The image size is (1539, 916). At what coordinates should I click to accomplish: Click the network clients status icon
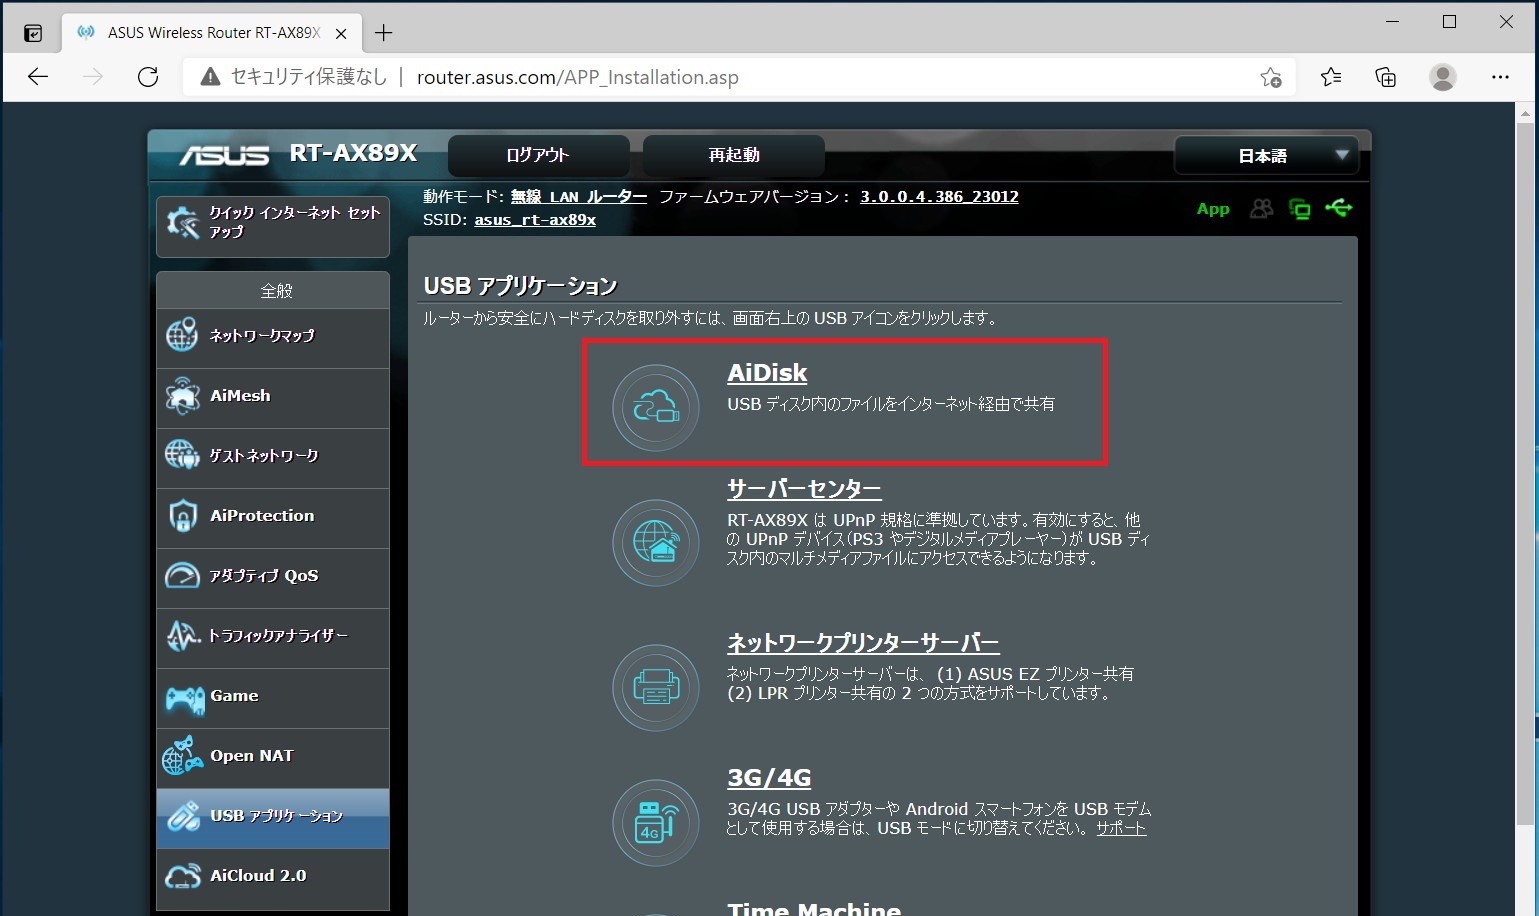(1300, 209)
